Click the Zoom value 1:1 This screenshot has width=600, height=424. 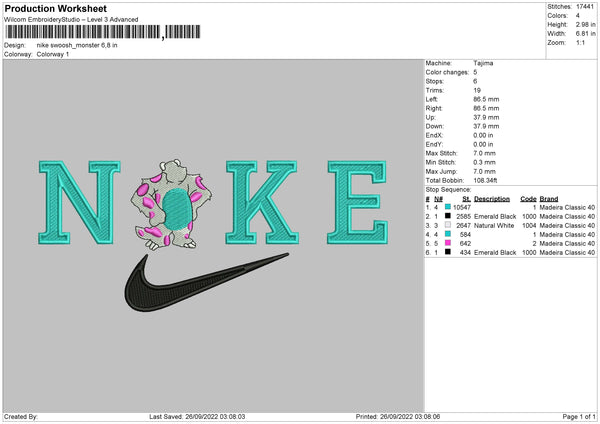point(580,42)
